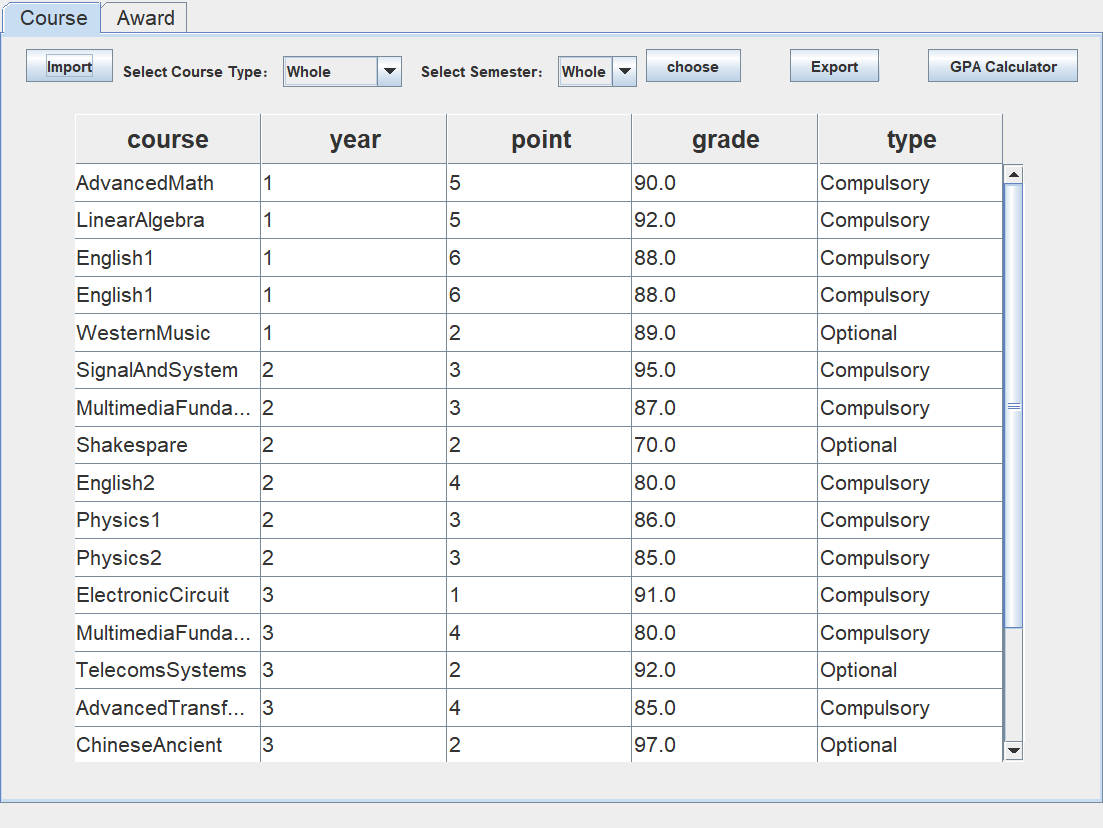Click the scrollbar up arrow
Viewport: 1103px width, 828px height.
[1013, 175]
